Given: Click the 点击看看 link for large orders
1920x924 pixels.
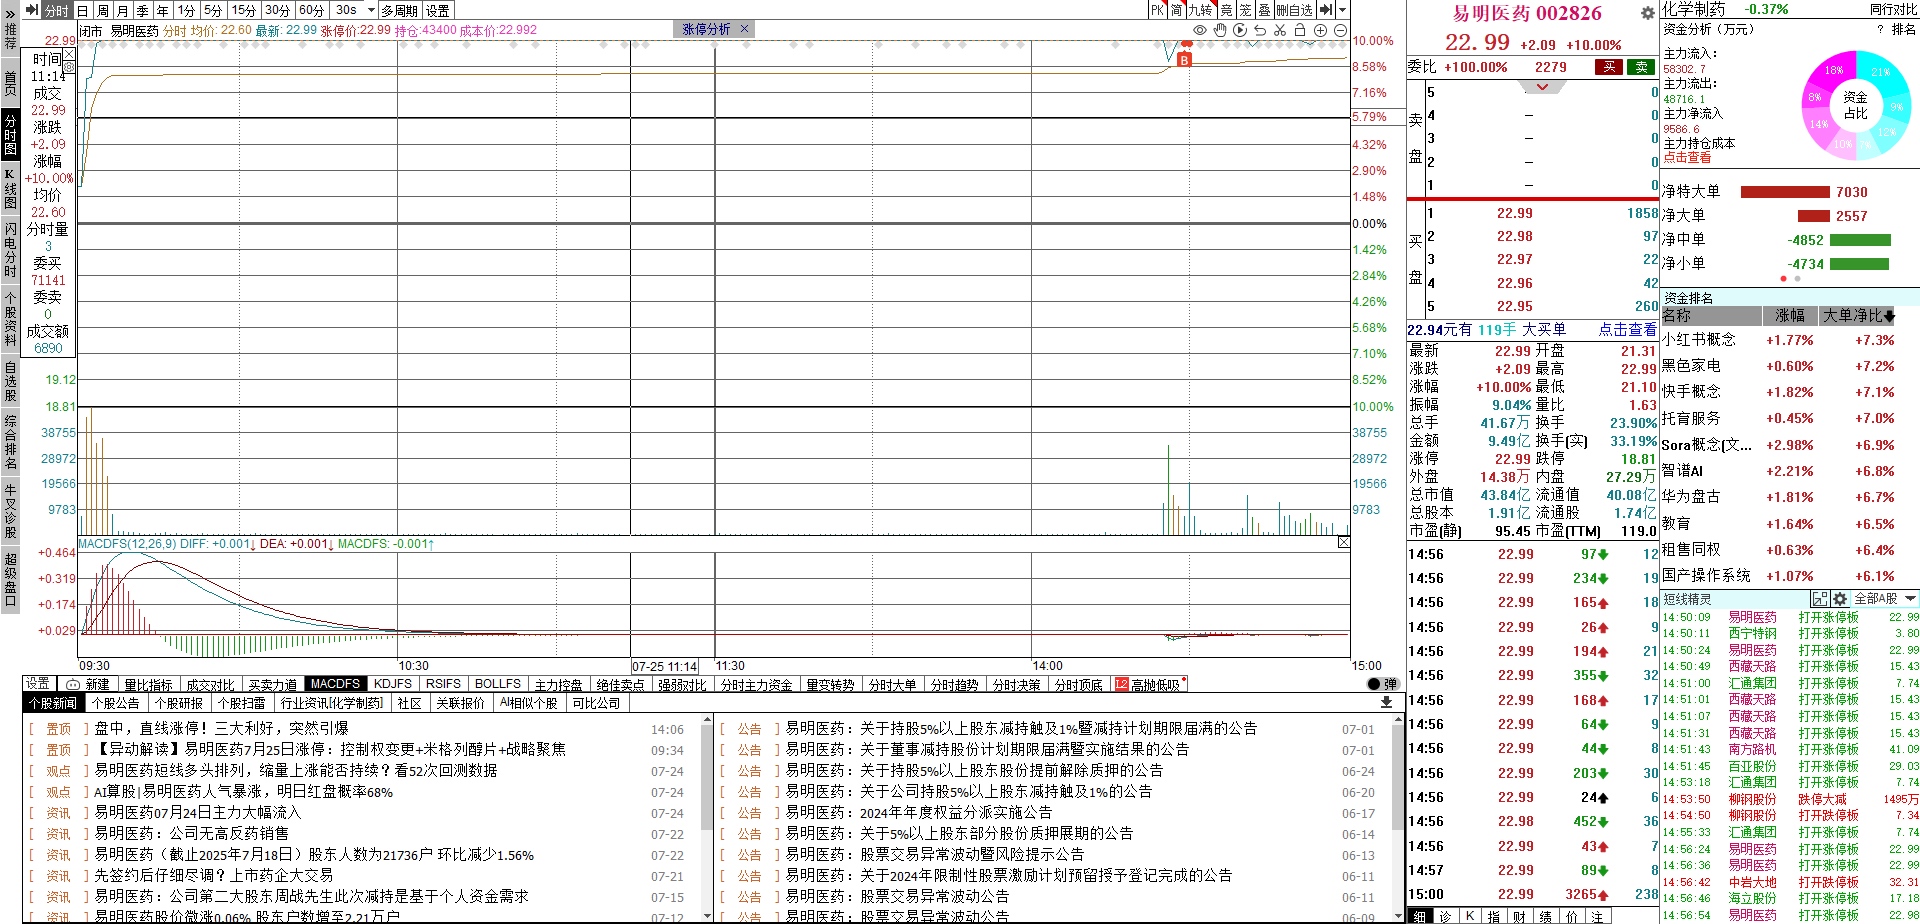Looking at the screenshot, I should (x=1627, y=329).
